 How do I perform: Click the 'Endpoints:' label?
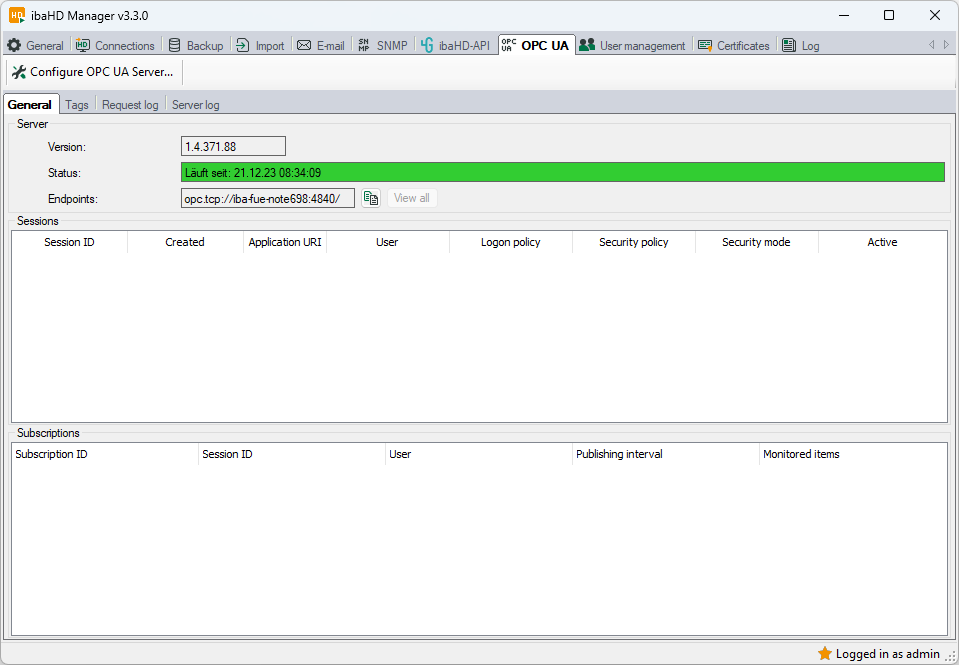pyautogui.click(x=73, y=199)
